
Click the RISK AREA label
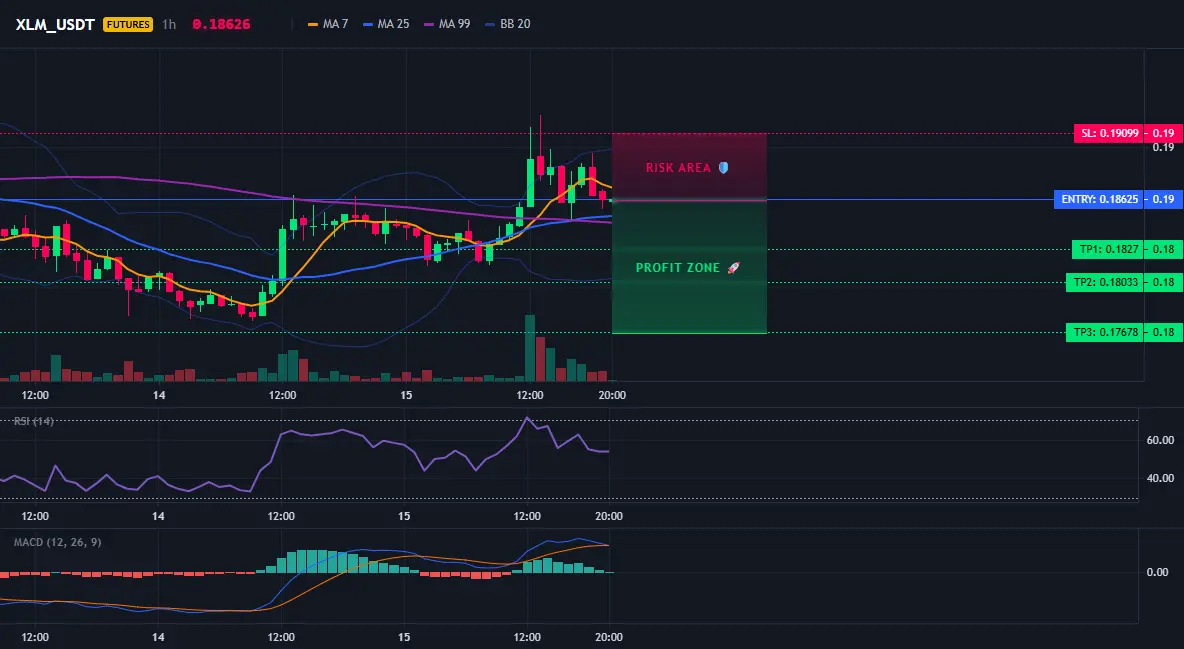678,168
